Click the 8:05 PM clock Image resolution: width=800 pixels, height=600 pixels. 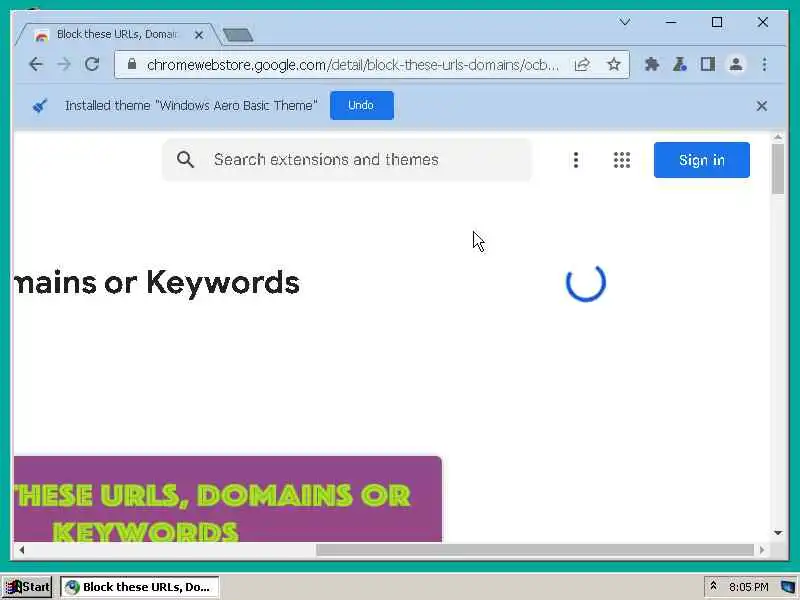coord(748,587)
